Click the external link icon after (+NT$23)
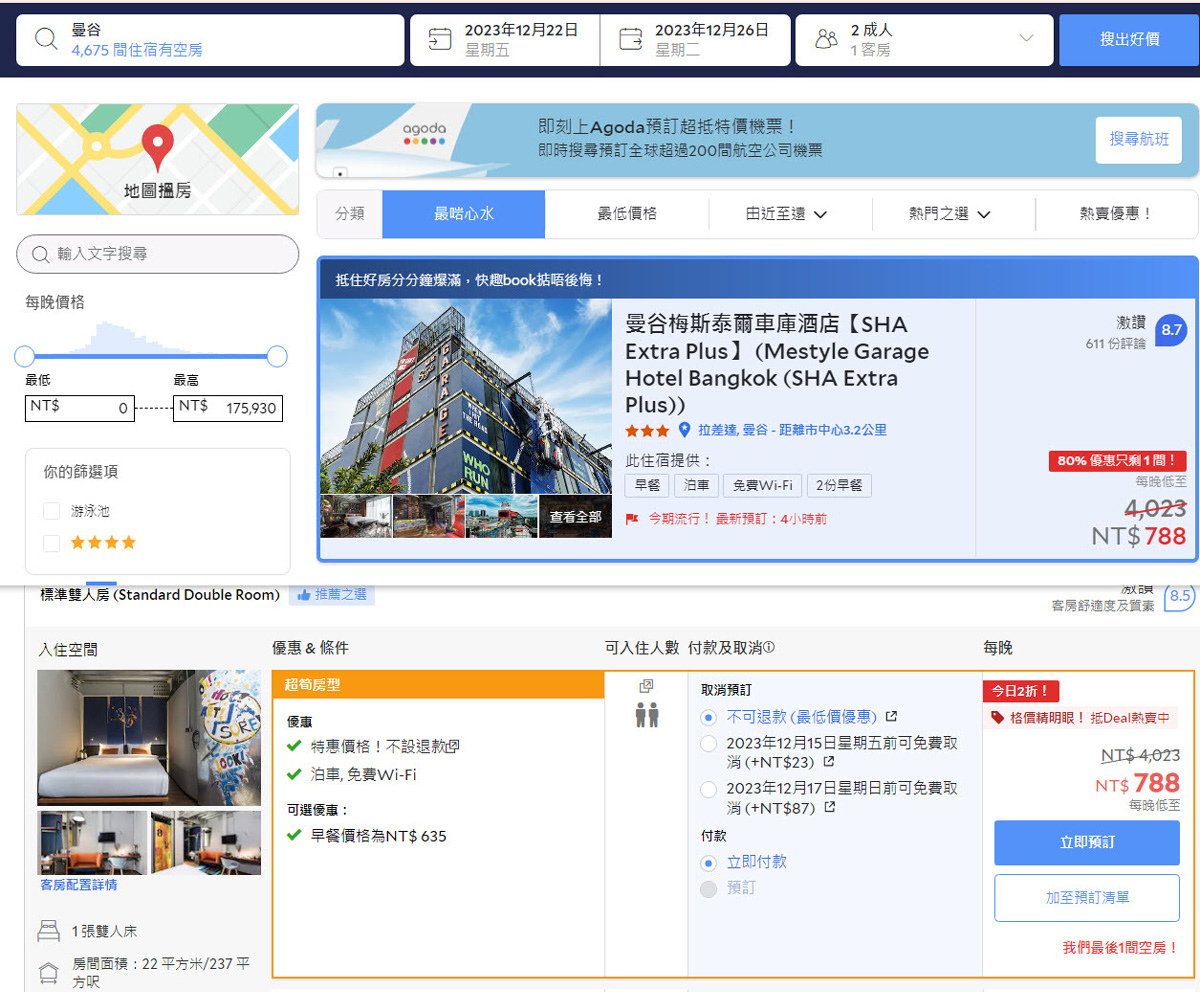Screen dimensions: 1200x993 tap(828, 763)
